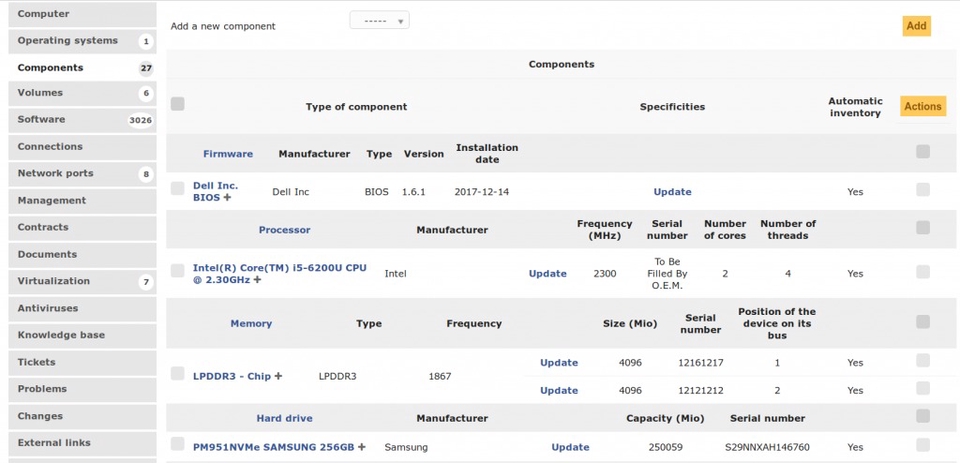
Task: Check the LPDDR3 - Chip row left checkbox
Action: click(178, 373)
